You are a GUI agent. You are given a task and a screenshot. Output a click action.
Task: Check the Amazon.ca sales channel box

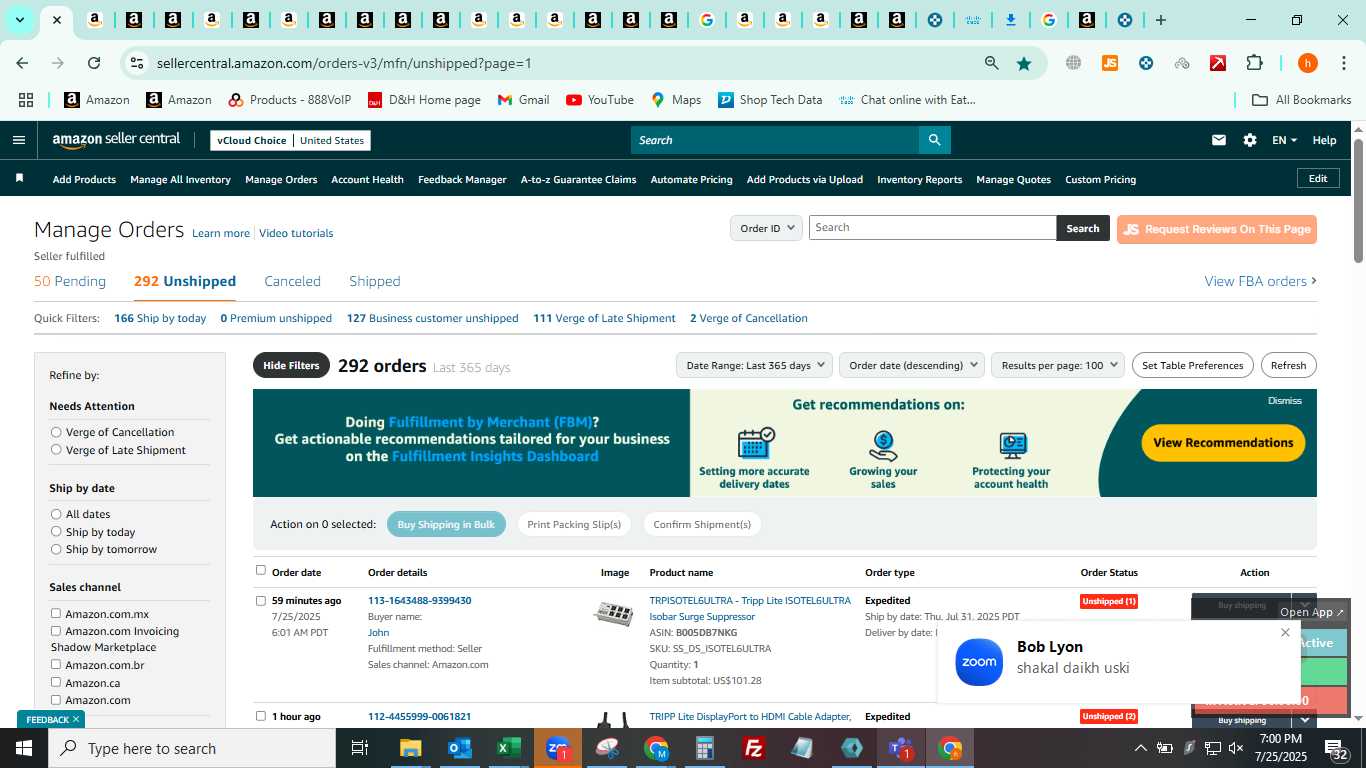[56, 682]
